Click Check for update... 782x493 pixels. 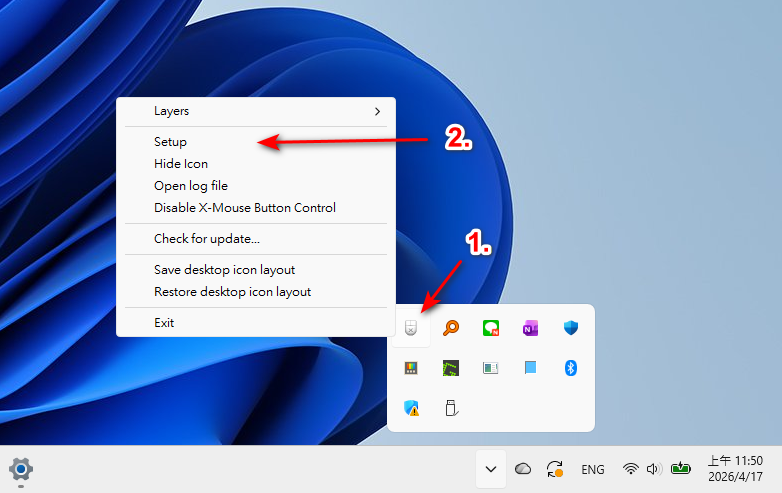(207, 239)
